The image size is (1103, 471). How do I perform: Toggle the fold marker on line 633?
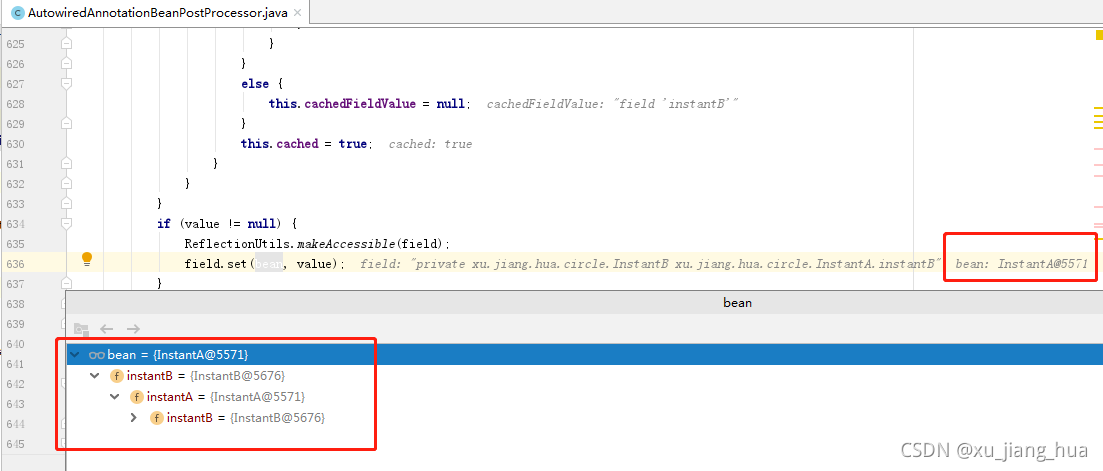(x=66, y=204)
